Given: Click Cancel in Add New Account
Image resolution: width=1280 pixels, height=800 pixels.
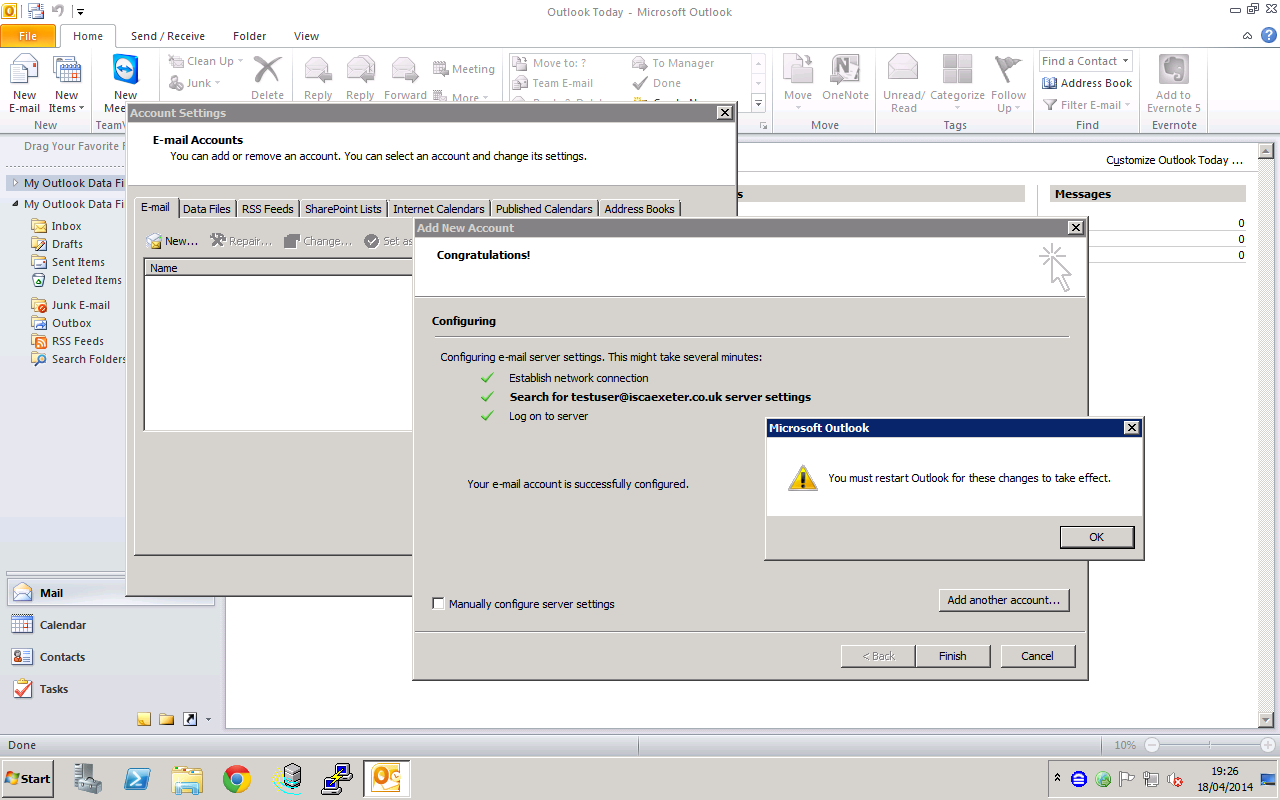Looking at the screenshot, I should tap(1038, 656).
